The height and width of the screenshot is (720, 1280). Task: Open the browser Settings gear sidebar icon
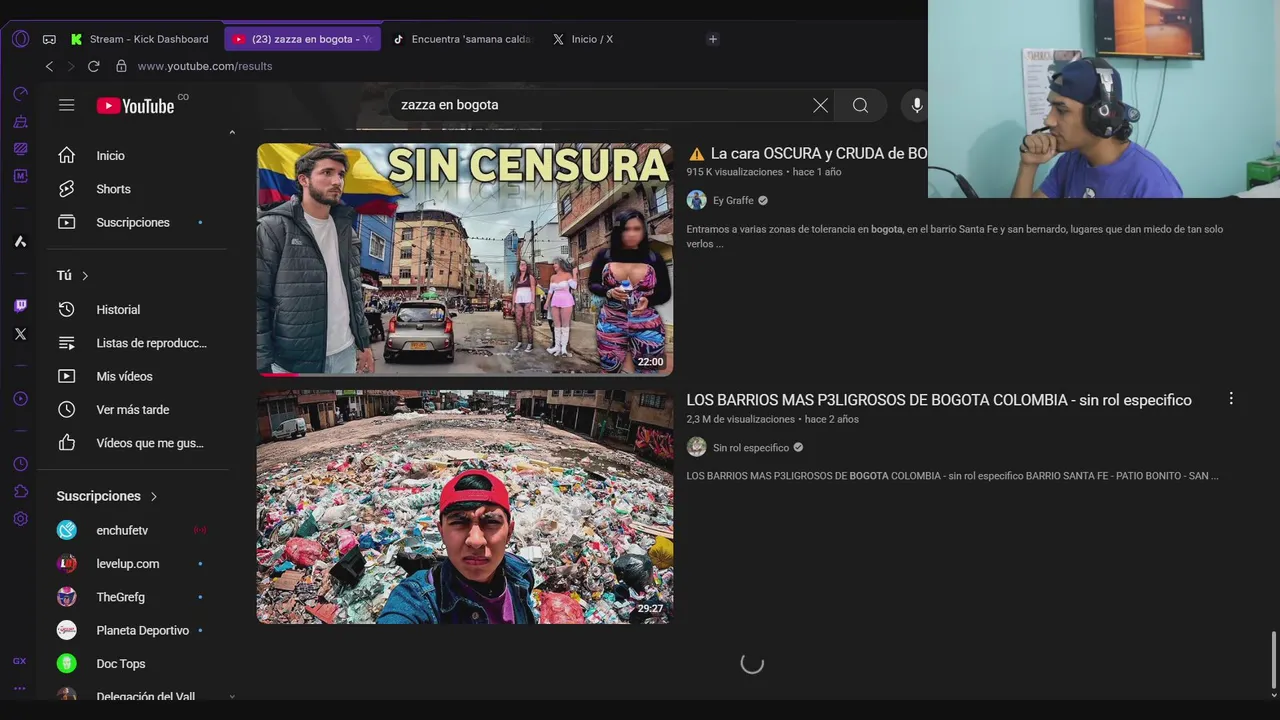(20, 519)
